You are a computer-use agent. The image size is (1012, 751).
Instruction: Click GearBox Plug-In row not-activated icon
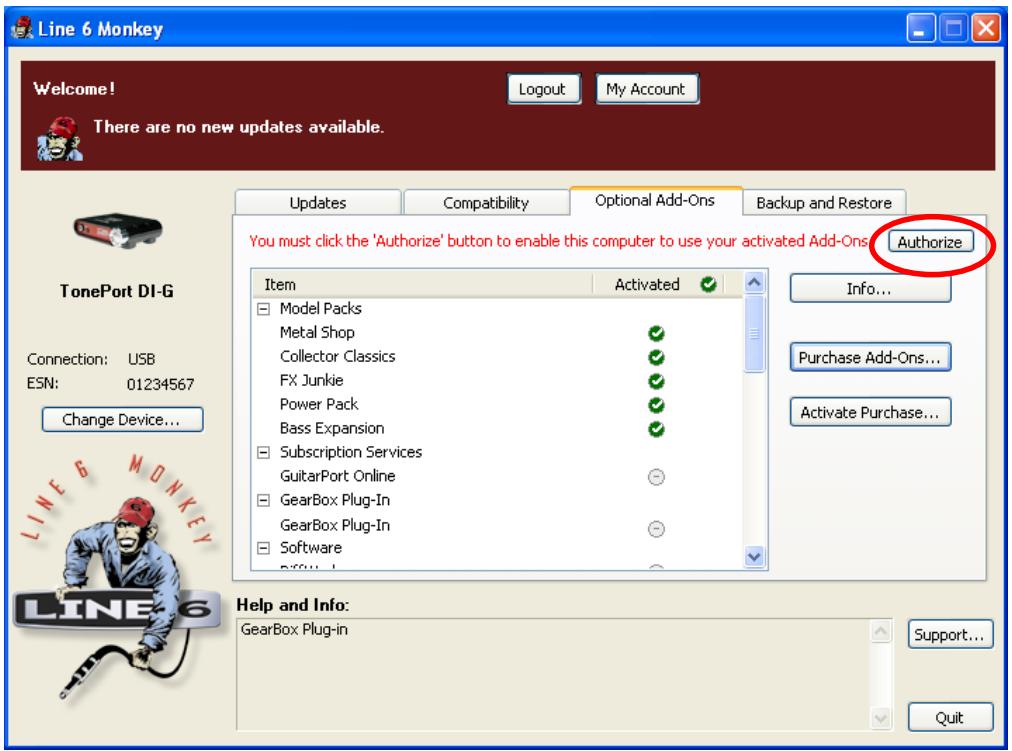tap(656, 529)
